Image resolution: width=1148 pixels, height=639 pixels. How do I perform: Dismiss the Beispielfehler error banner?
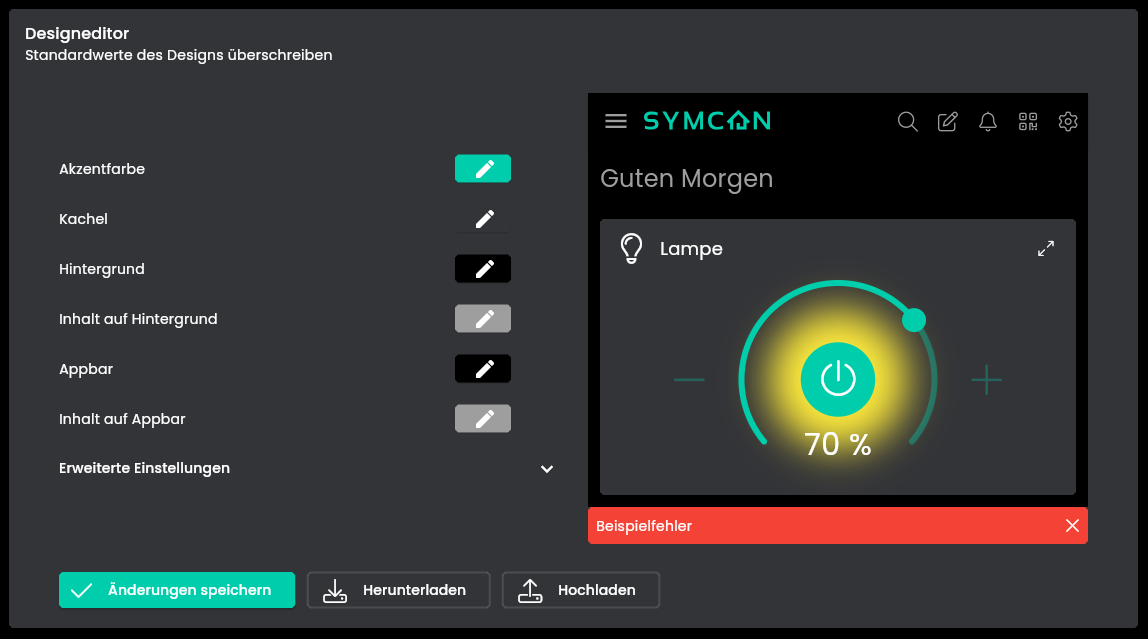tap(1072, 526)
